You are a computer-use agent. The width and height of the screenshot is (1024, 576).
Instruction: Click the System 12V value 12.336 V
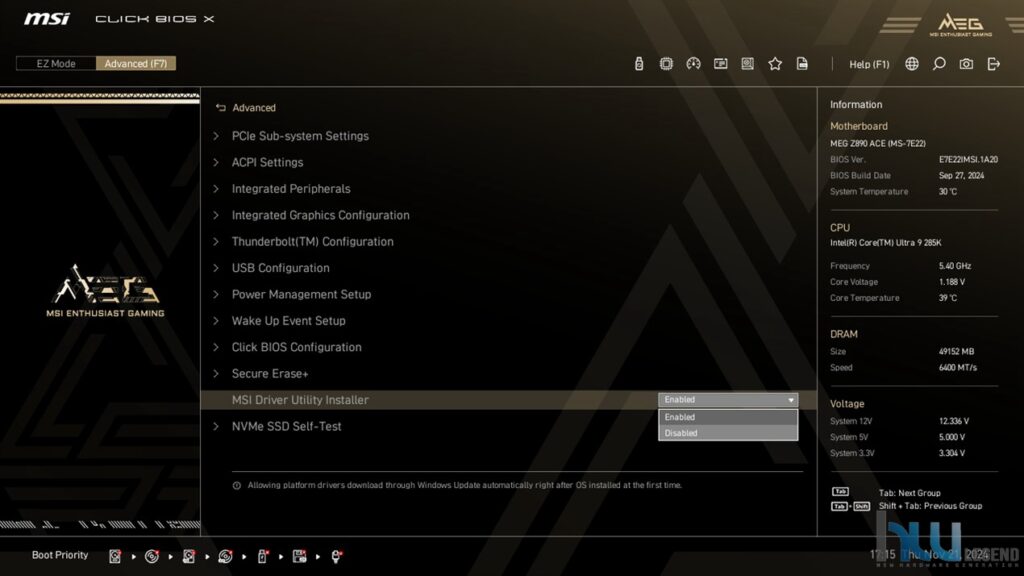tap(954, 421)
